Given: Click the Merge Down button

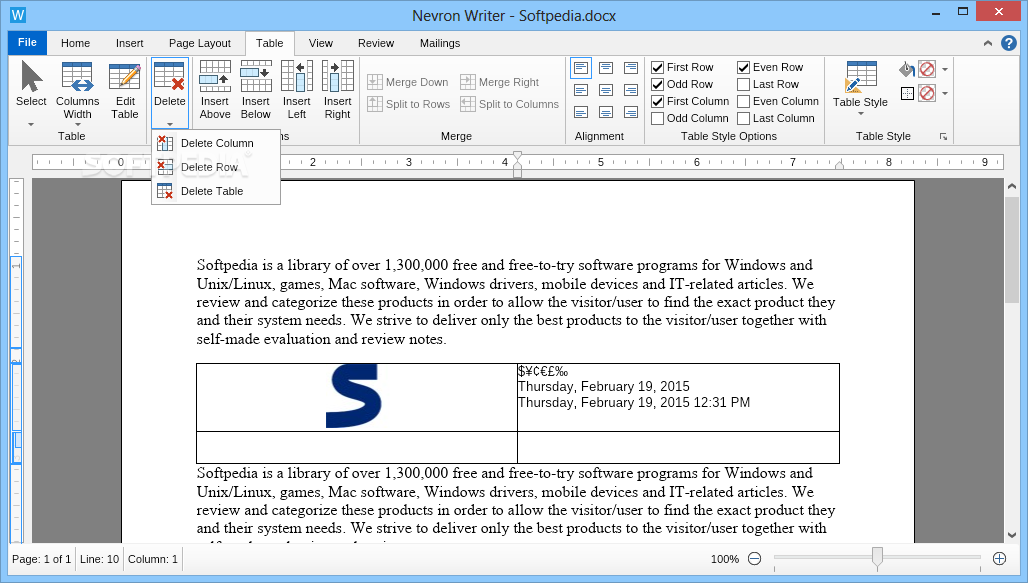Looking at the screenshot, I should [x=408, y=82].
